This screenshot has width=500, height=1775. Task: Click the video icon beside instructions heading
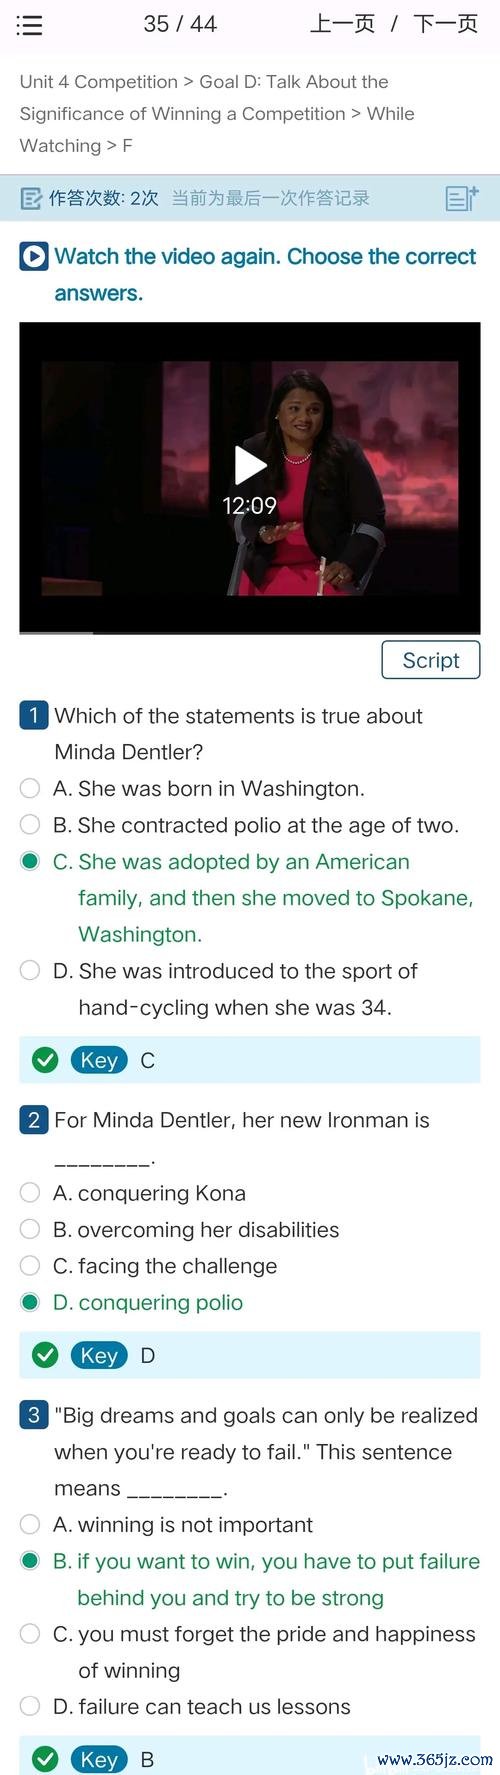pyautogui.click(x=33, y=257)
